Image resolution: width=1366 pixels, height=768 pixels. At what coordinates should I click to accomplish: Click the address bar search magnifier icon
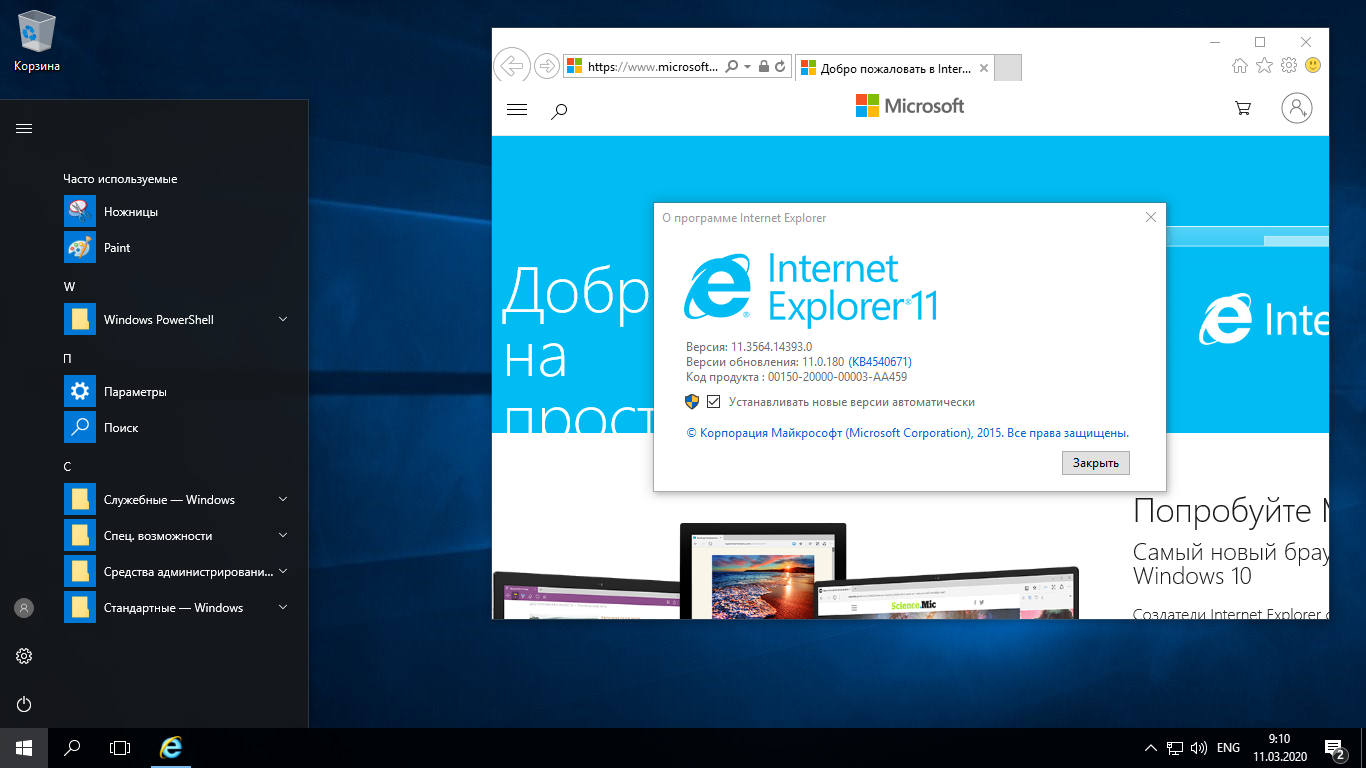pyautogui.click(x=732, y=67)
